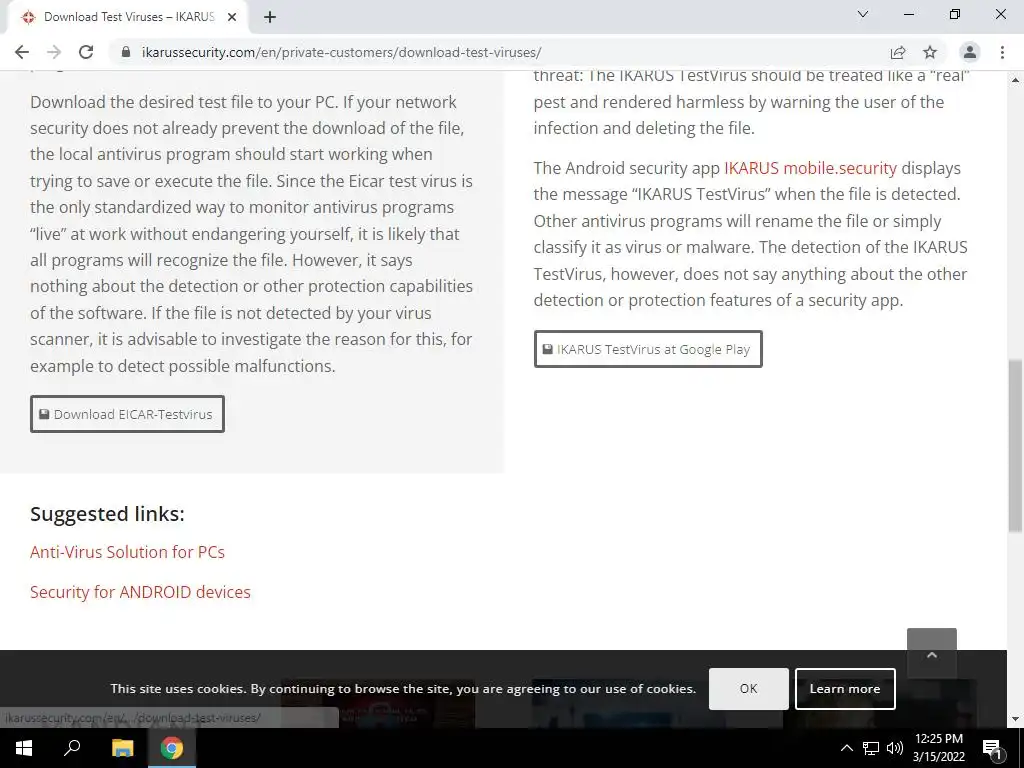Reload the current page
Viewport: 1024px width, 768px height.
pyautogui.click(x=86, y=52)
